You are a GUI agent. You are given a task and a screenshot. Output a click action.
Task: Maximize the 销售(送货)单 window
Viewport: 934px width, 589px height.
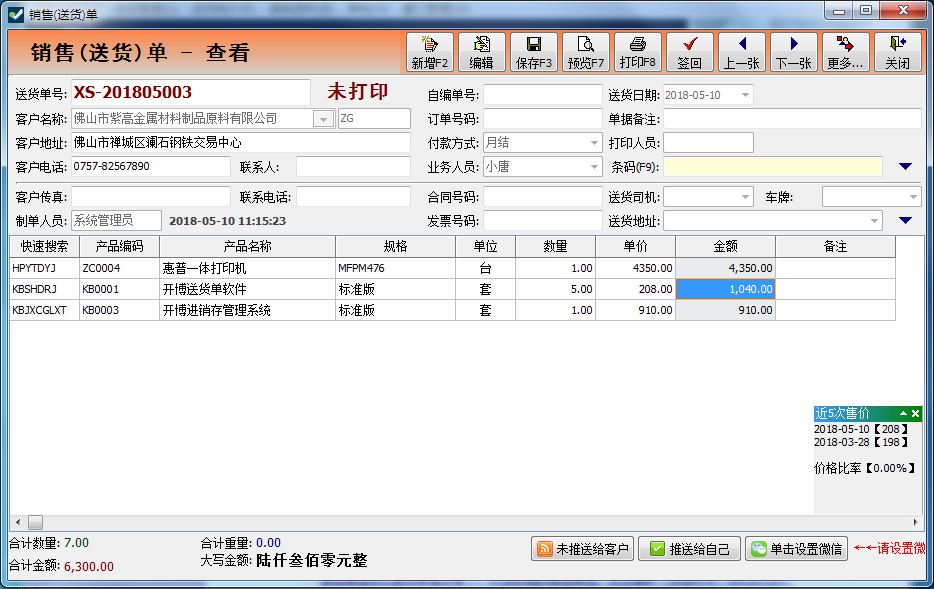point(865,10)
